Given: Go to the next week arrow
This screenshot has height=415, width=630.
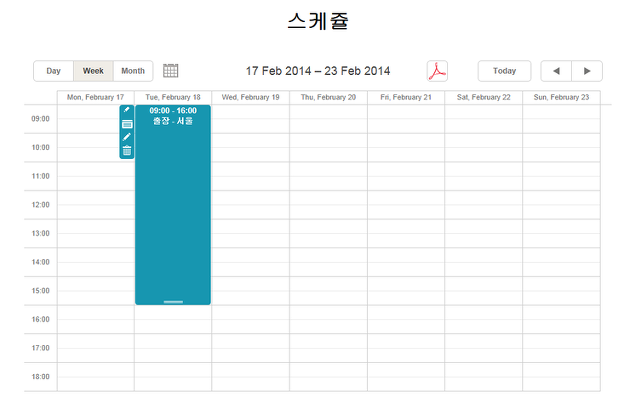Looking at the screenshot, I should 587,71.
